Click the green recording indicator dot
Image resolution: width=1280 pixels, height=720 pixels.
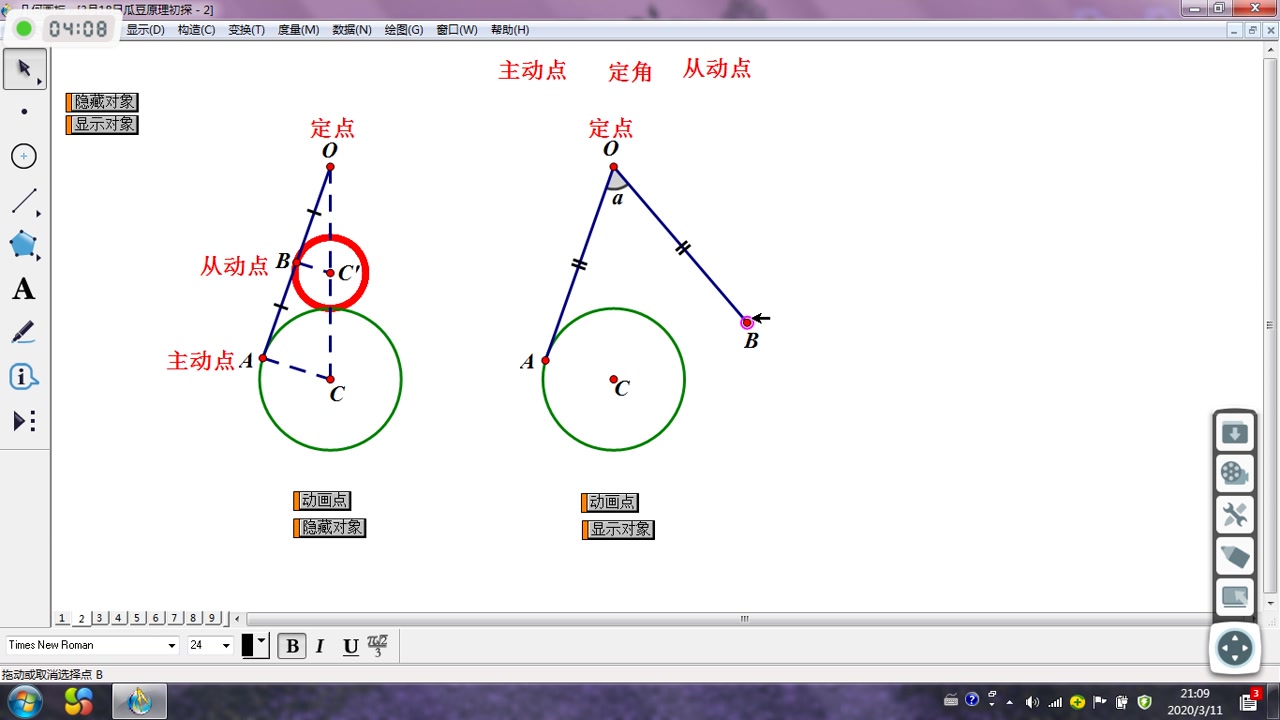24,28
